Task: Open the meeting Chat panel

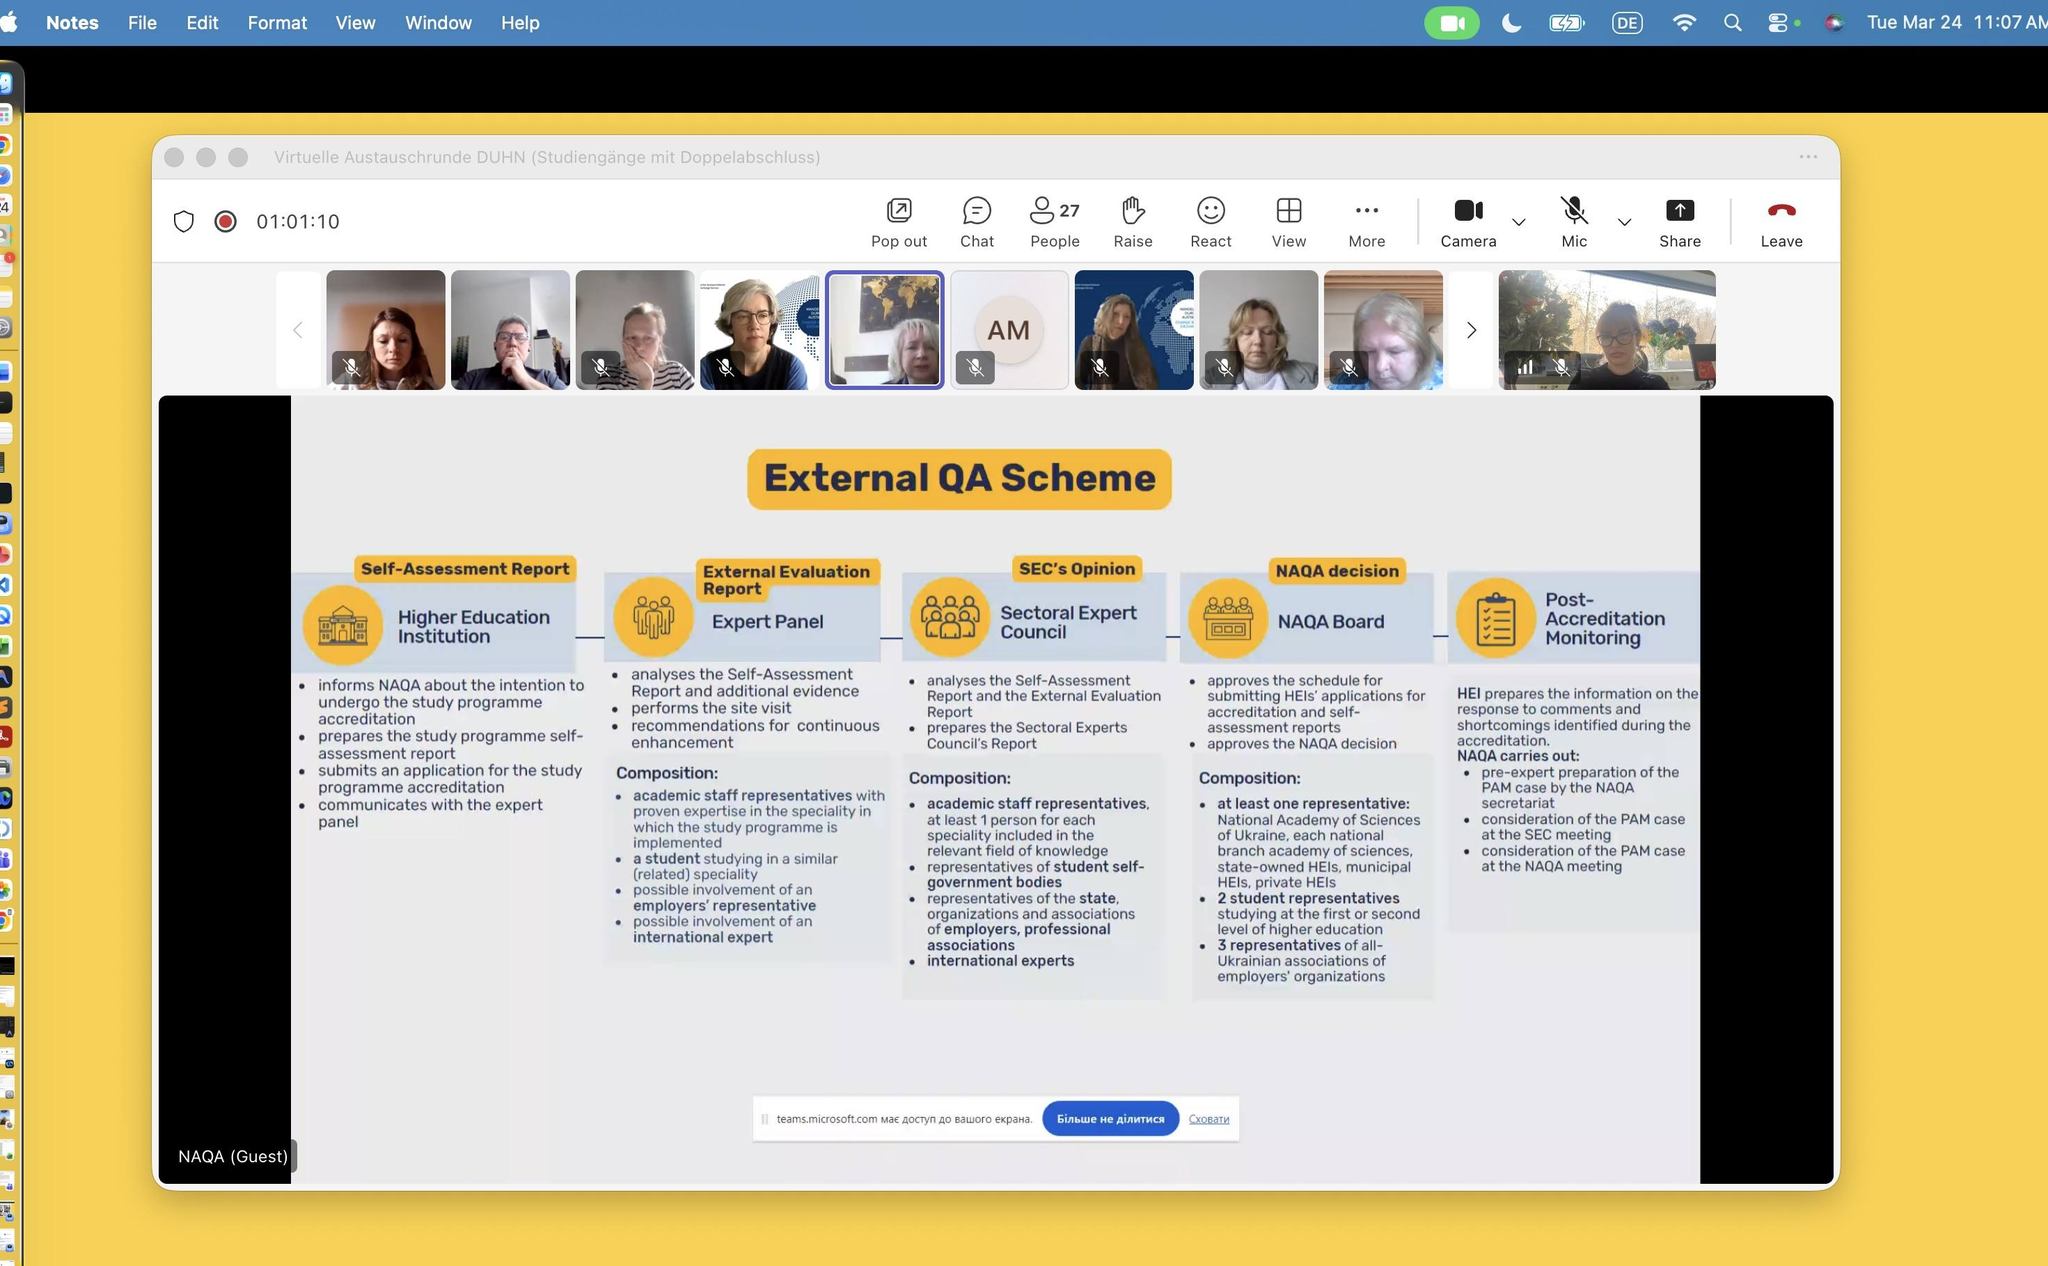Action: click(976, 222)
